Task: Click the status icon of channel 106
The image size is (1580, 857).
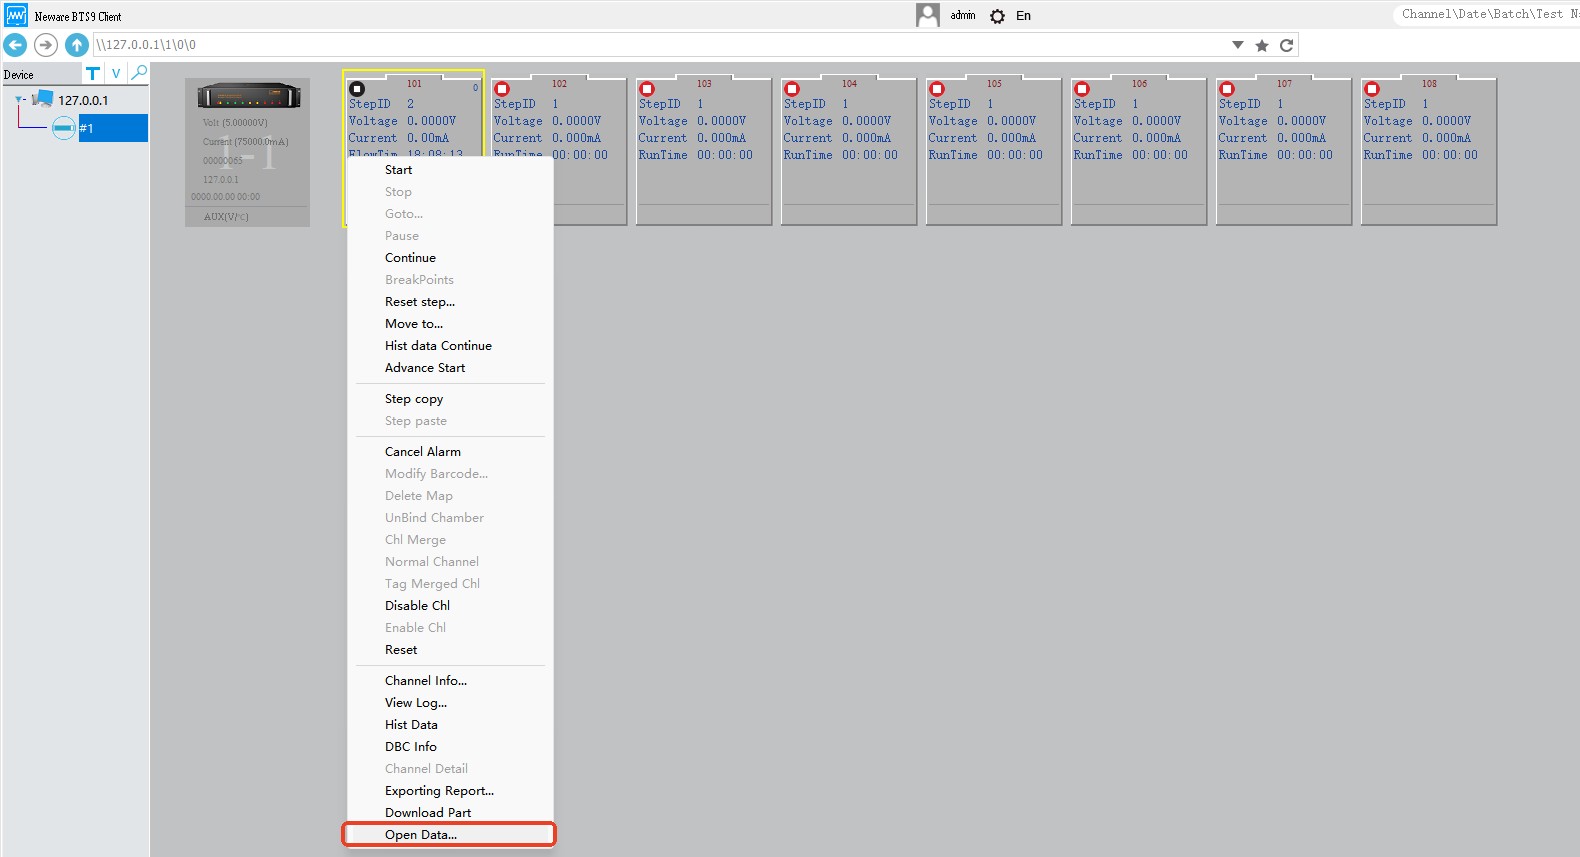Action: (1082, 89)
